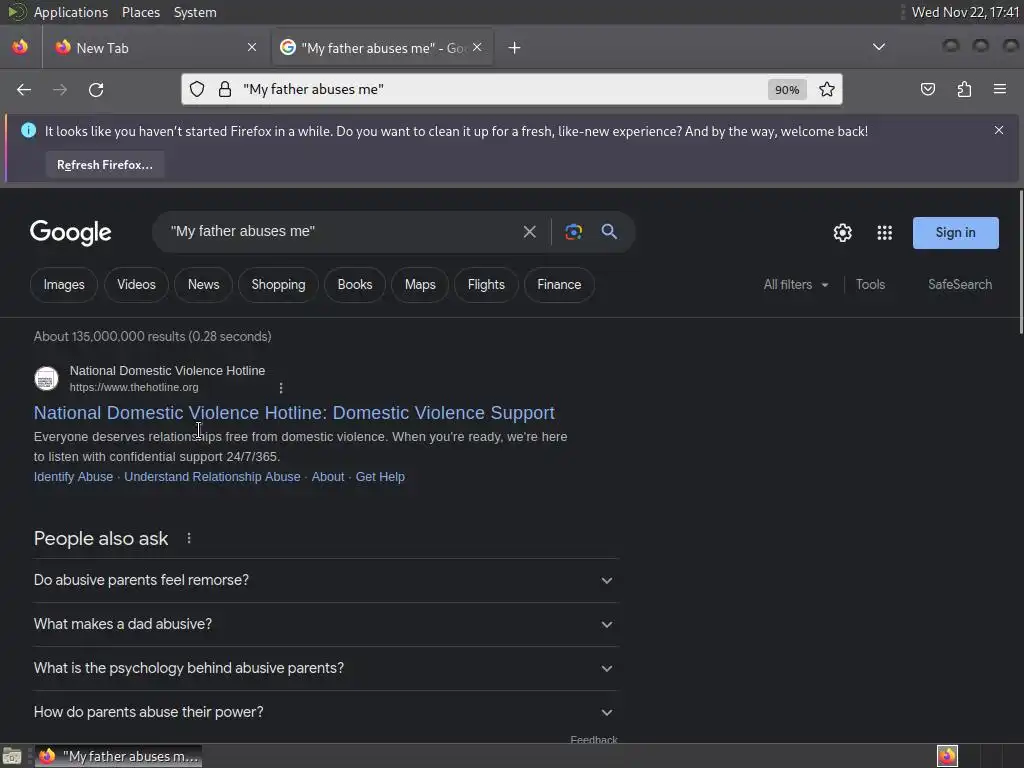Submit search with the magnifier icon
Screen dimensions: 1024x768
tap(609, 231)
